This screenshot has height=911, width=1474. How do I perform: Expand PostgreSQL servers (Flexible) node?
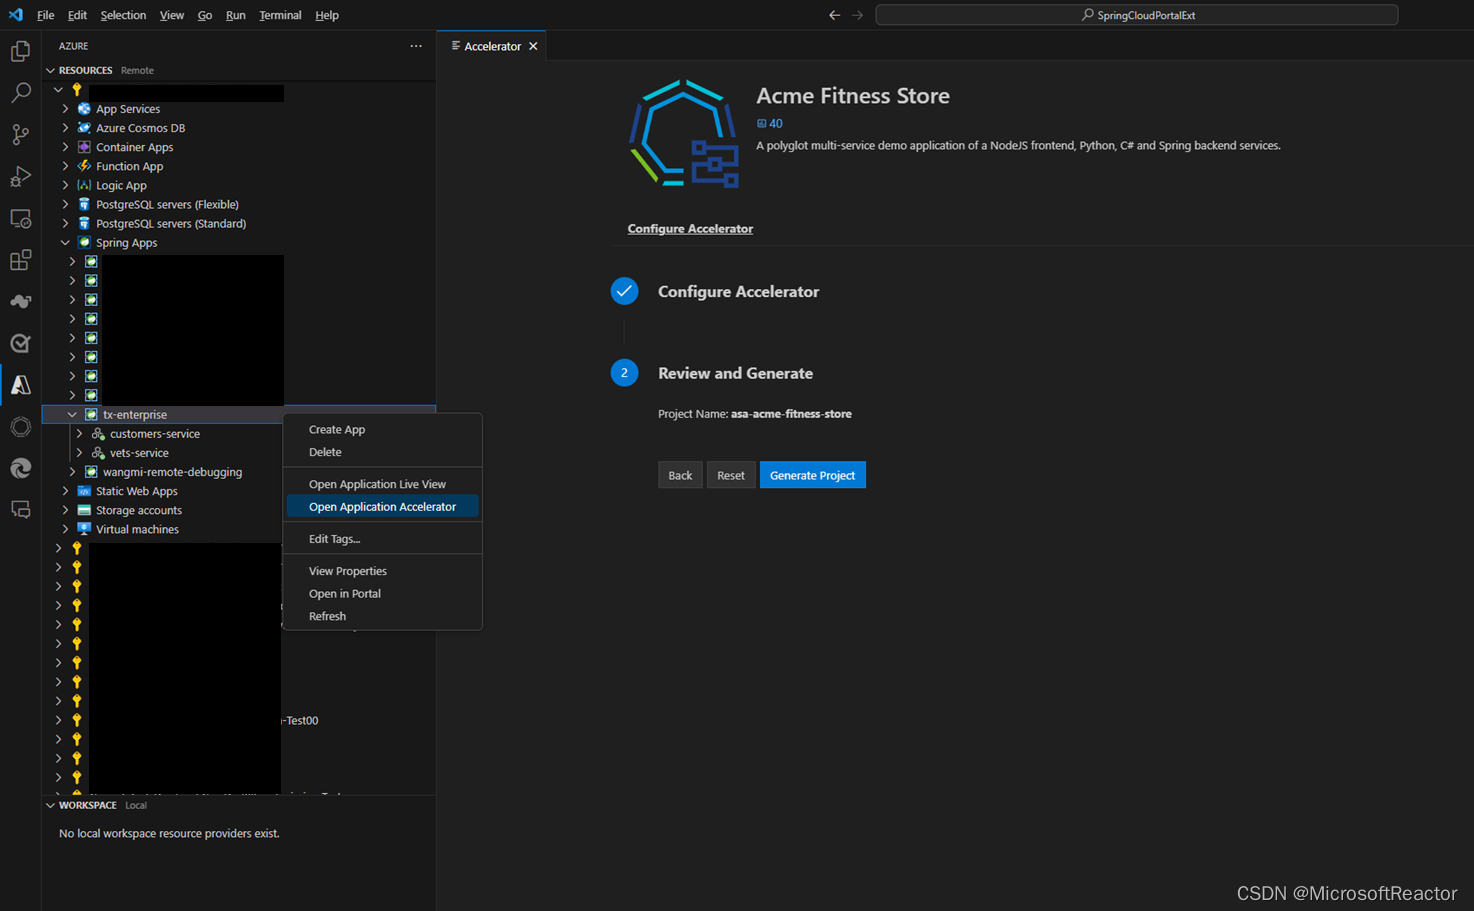tap(65, 204)
